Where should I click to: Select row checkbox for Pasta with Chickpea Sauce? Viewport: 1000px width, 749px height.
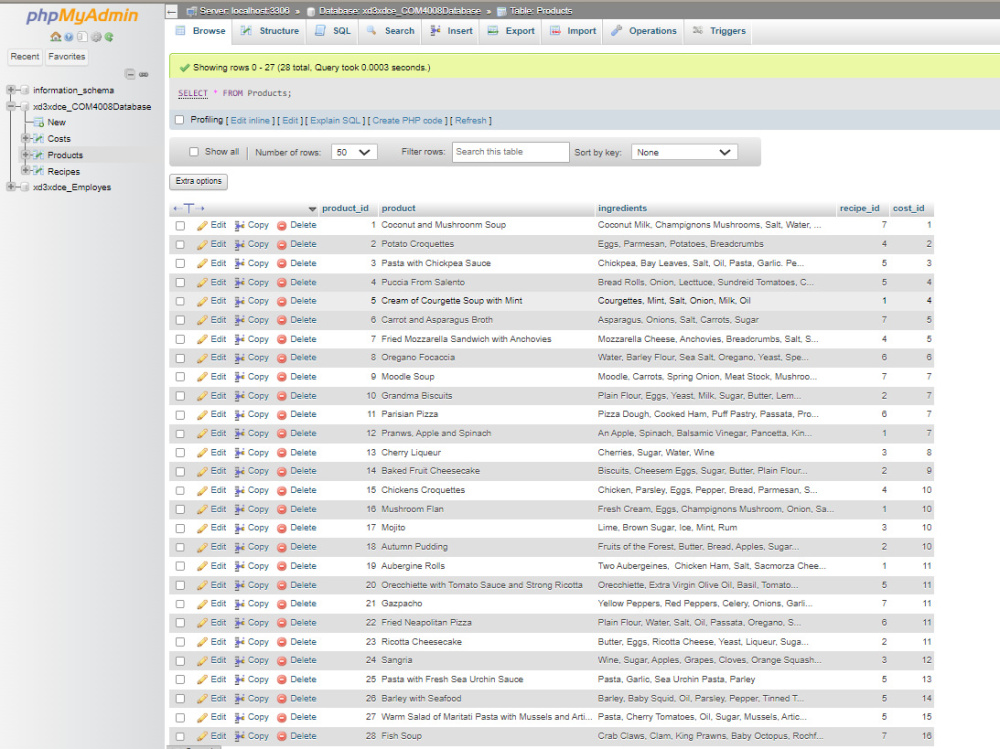[180, 263]
